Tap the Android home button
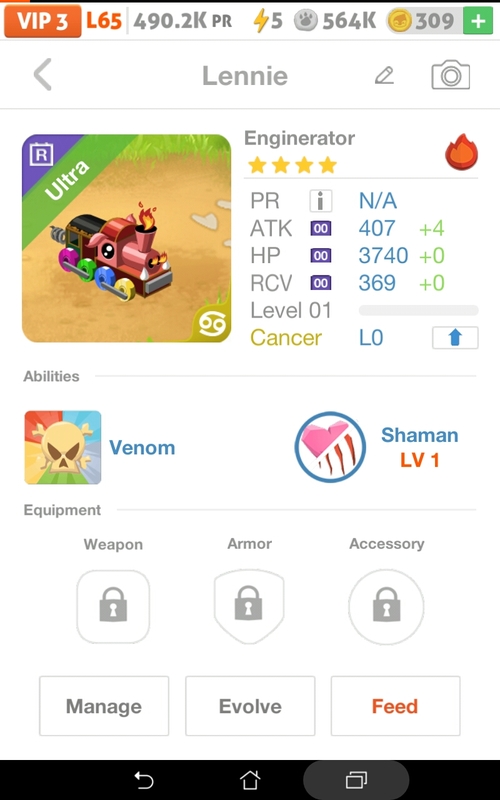The height and width of the screenshot is (800, 500). coord(250,780)
